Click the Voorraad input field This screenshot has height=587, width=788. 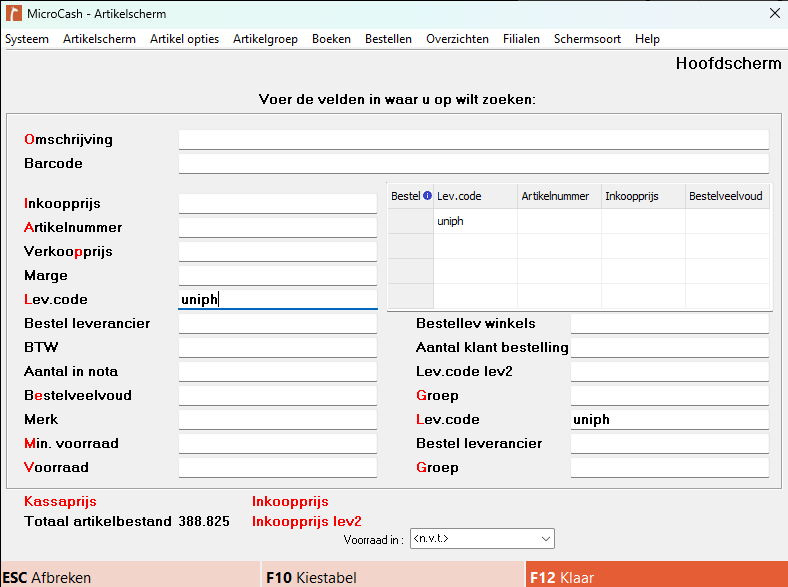pyautogui.click(x=277, y=467)
